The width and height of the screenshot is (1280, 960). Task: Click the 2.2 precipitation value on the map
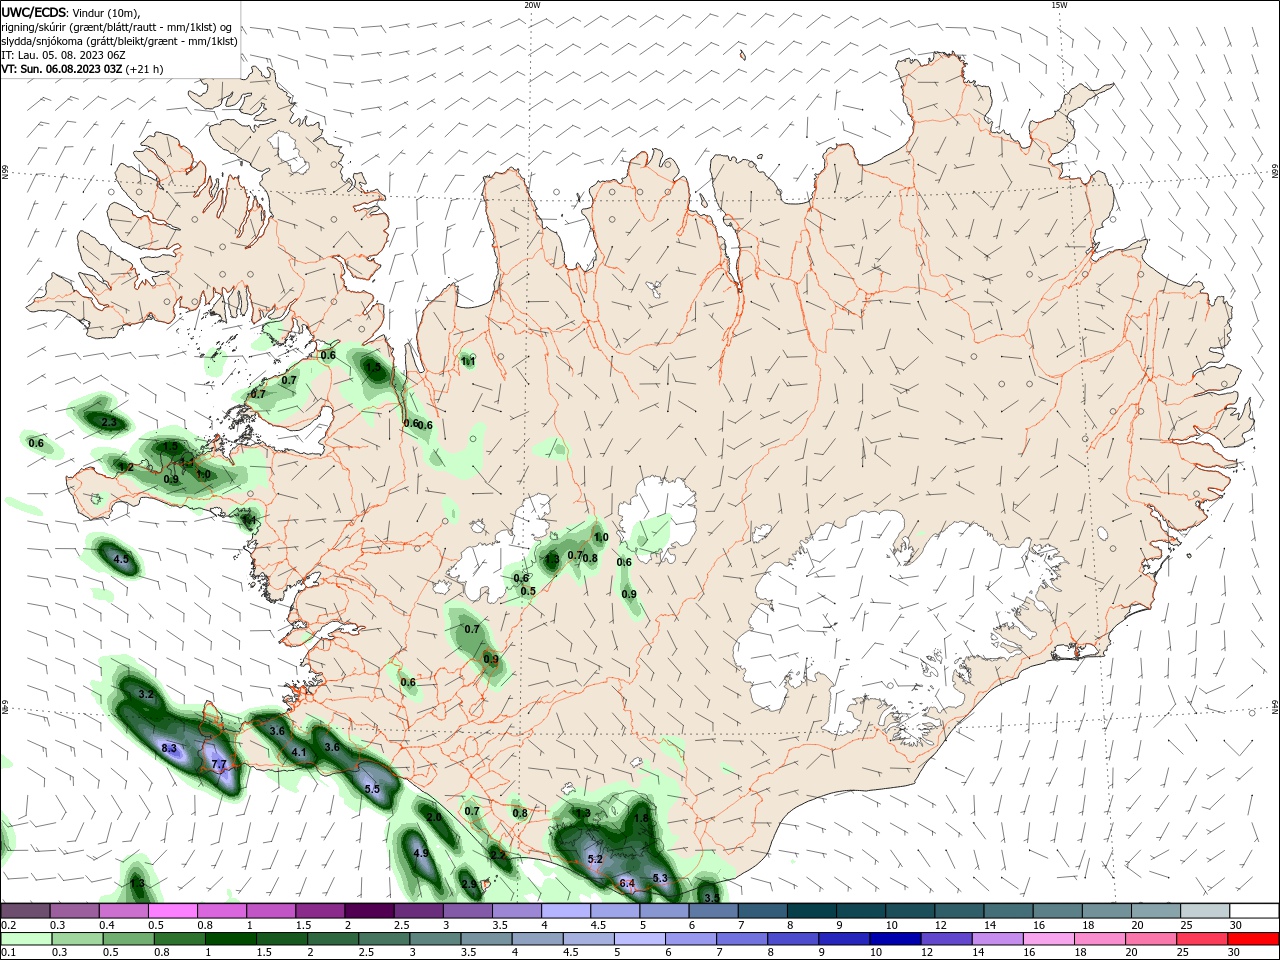497,855
